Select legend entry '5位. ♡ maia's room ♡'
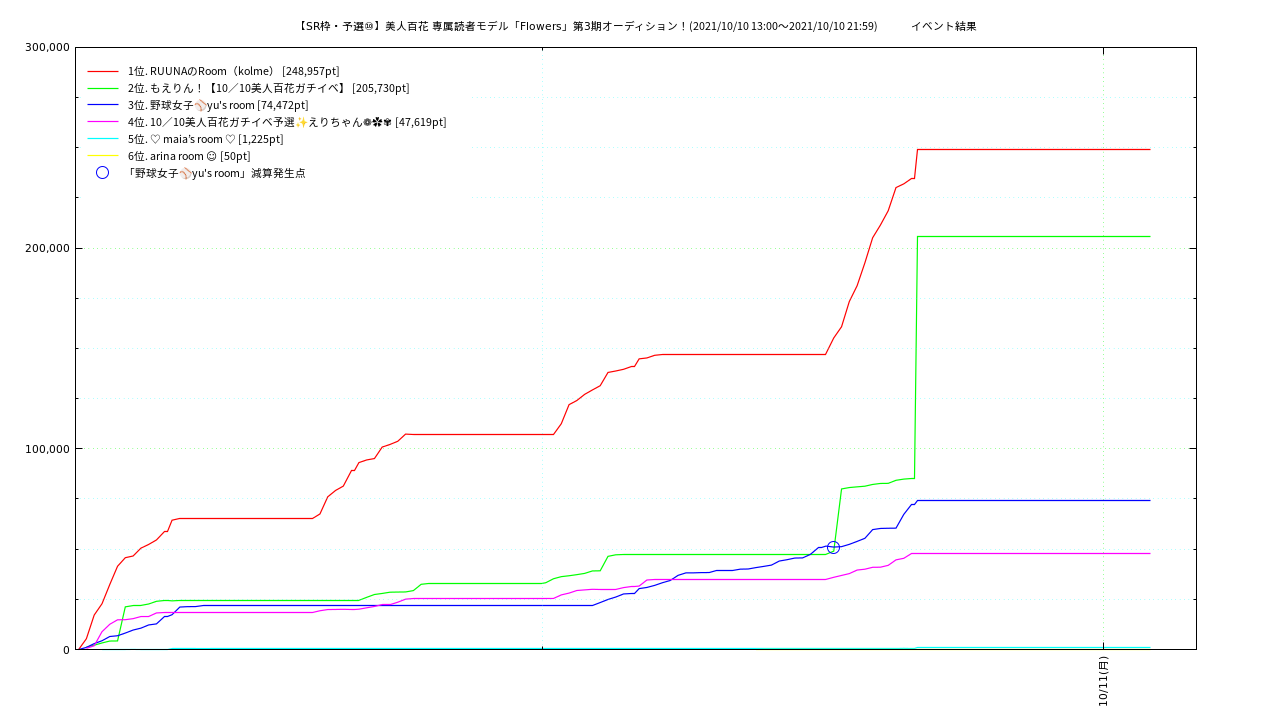Viewport: 1280px width, 720px height. click(205, 139)
